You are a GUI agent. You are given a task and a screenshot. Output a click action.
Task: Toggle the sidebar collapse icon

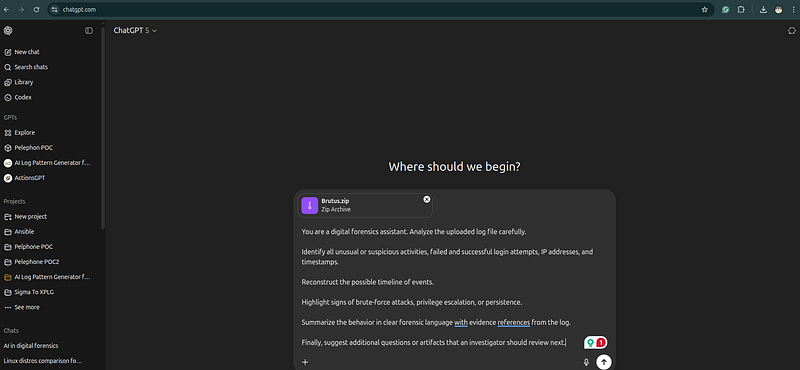click(x=89, y=31)
